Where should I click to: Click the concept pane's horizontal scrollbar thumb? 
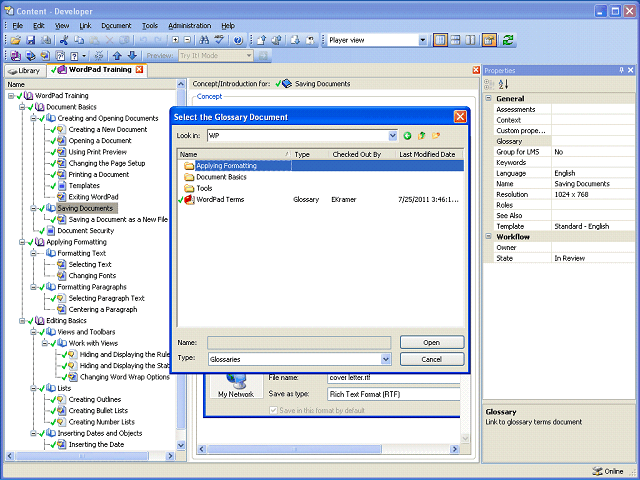tap(294, 449)
